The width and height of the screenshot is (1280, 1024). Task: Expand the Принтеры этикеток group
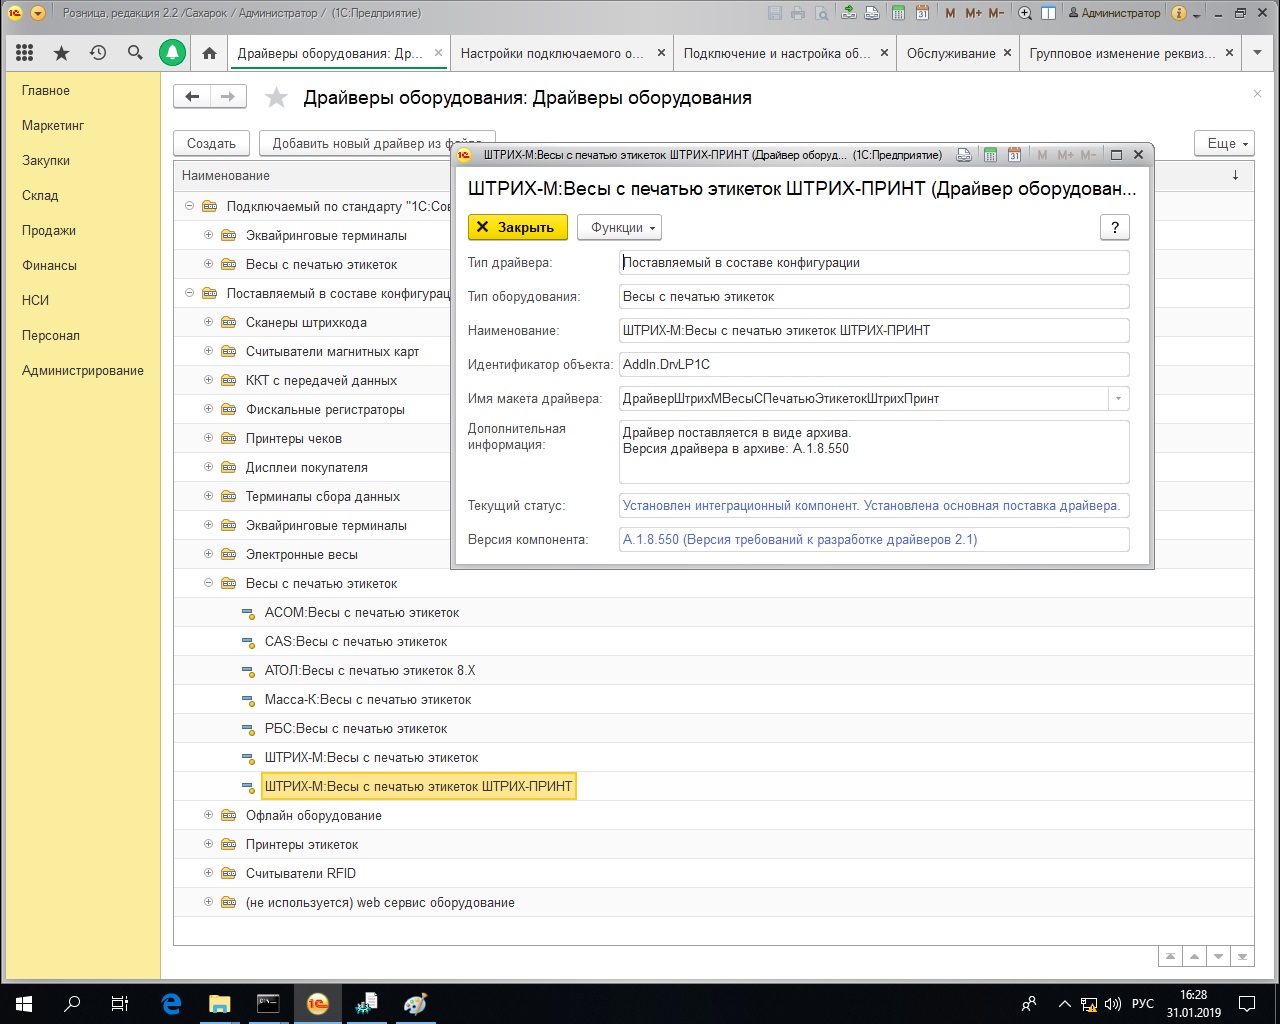tap(208, 844)
